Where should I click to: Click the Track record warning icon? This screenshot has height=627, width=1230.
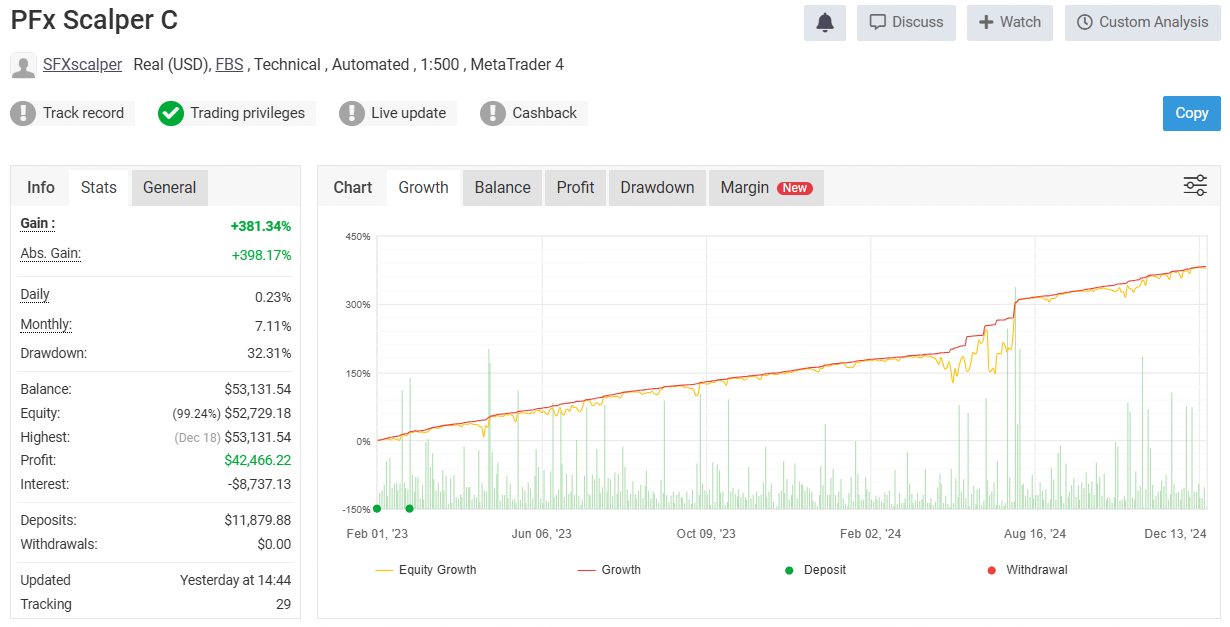pos(22,113)
